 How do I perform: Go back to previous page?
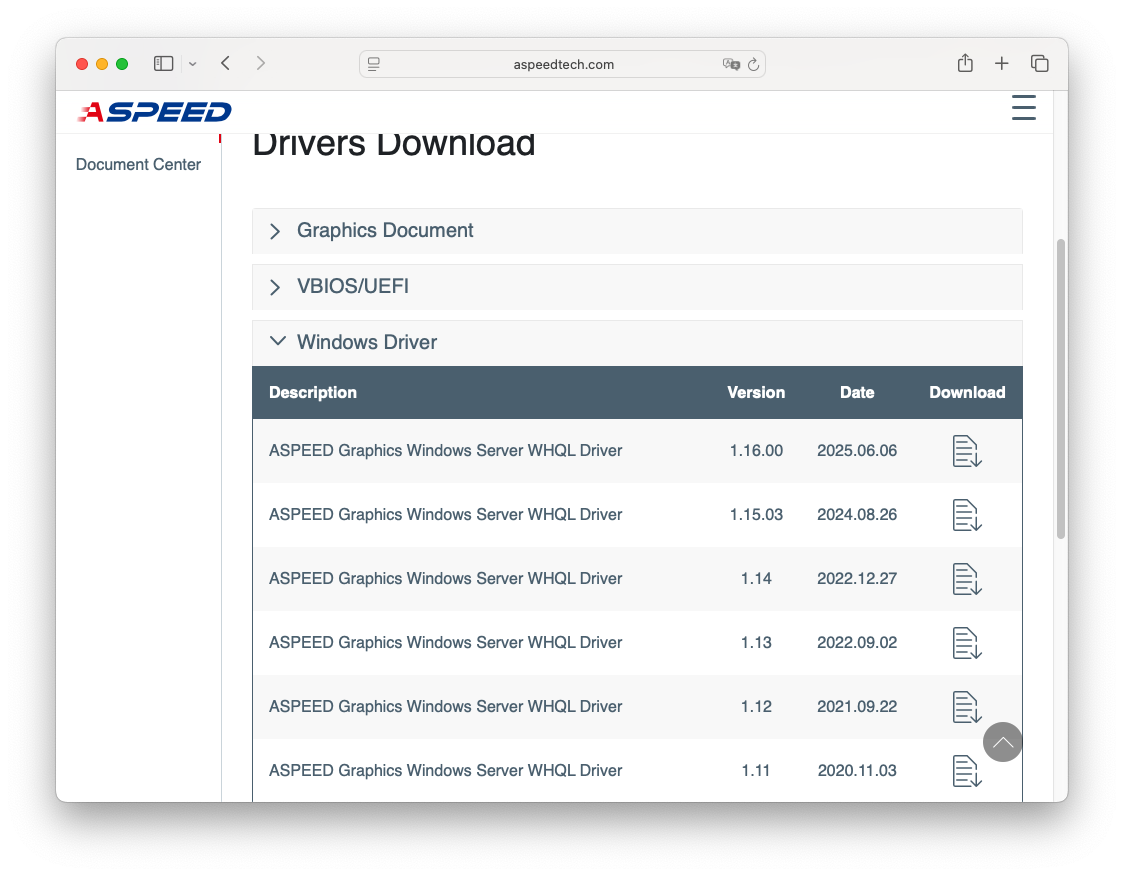[x=226, y=64]
